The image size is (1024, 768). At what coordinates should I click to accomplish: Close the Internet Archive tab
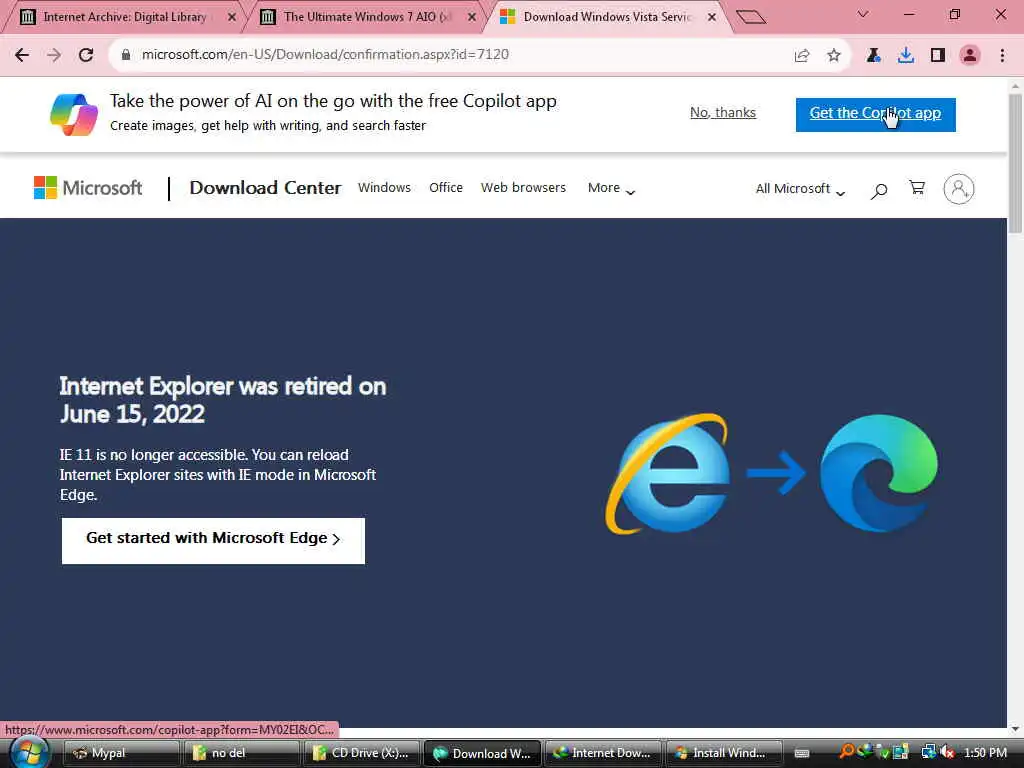tap(232, 18)
